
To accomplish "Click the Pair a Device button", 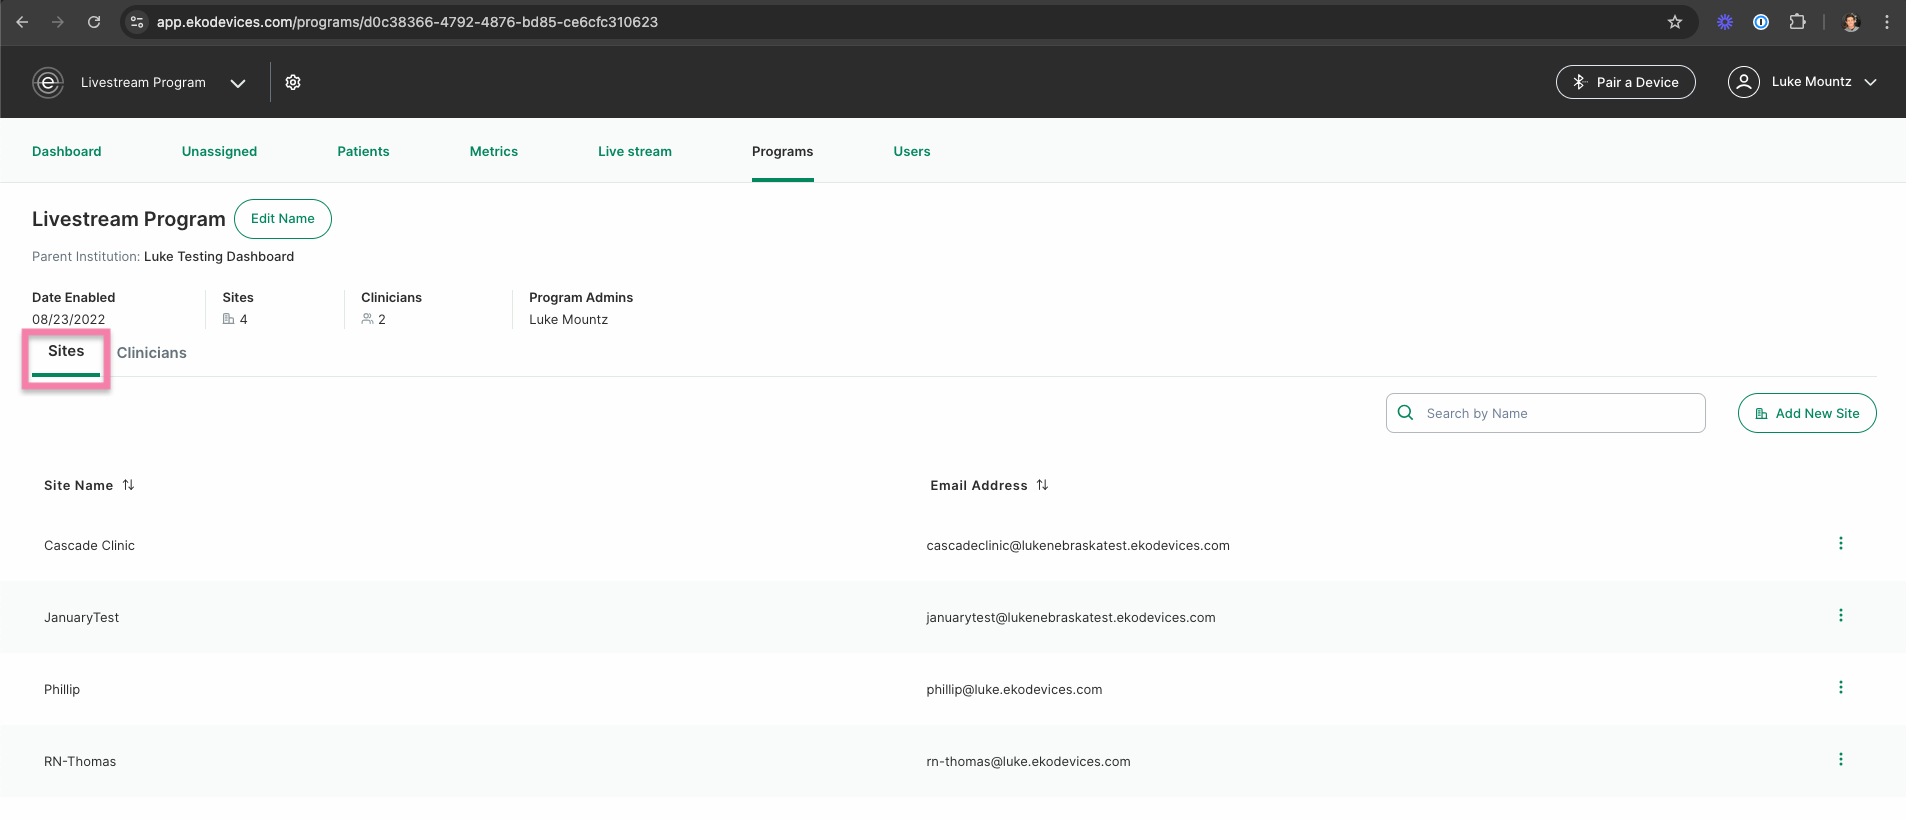I will point(1625,82).
